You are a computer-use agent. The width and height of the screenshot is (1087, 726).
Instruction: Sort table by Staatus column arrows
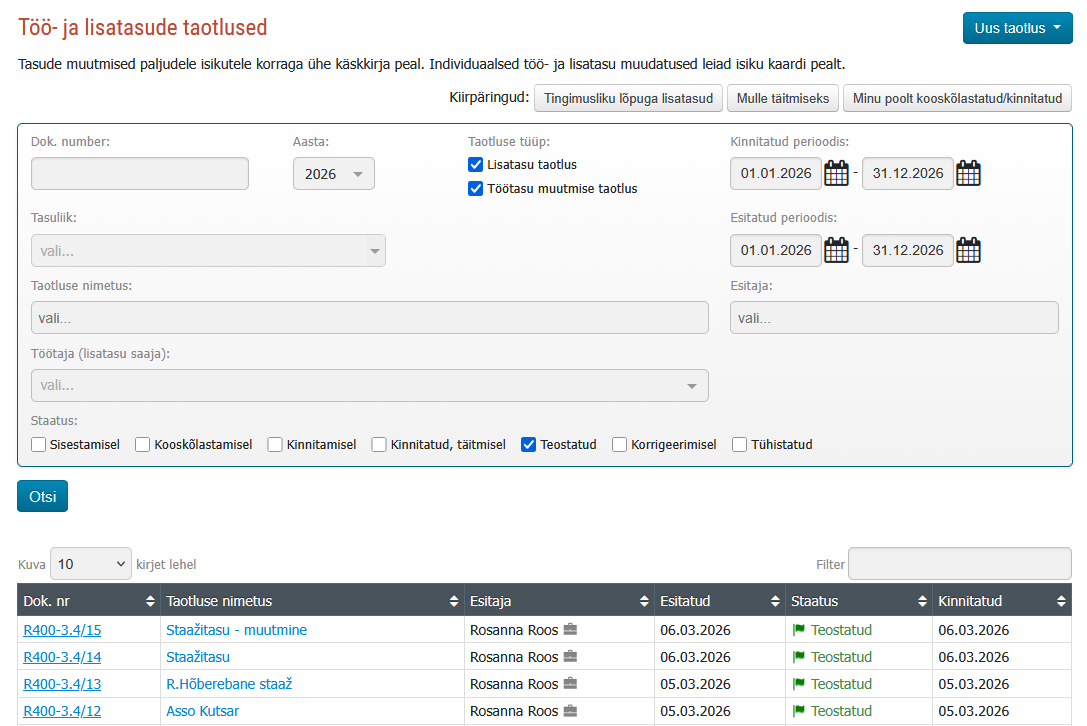click(922, 601)
